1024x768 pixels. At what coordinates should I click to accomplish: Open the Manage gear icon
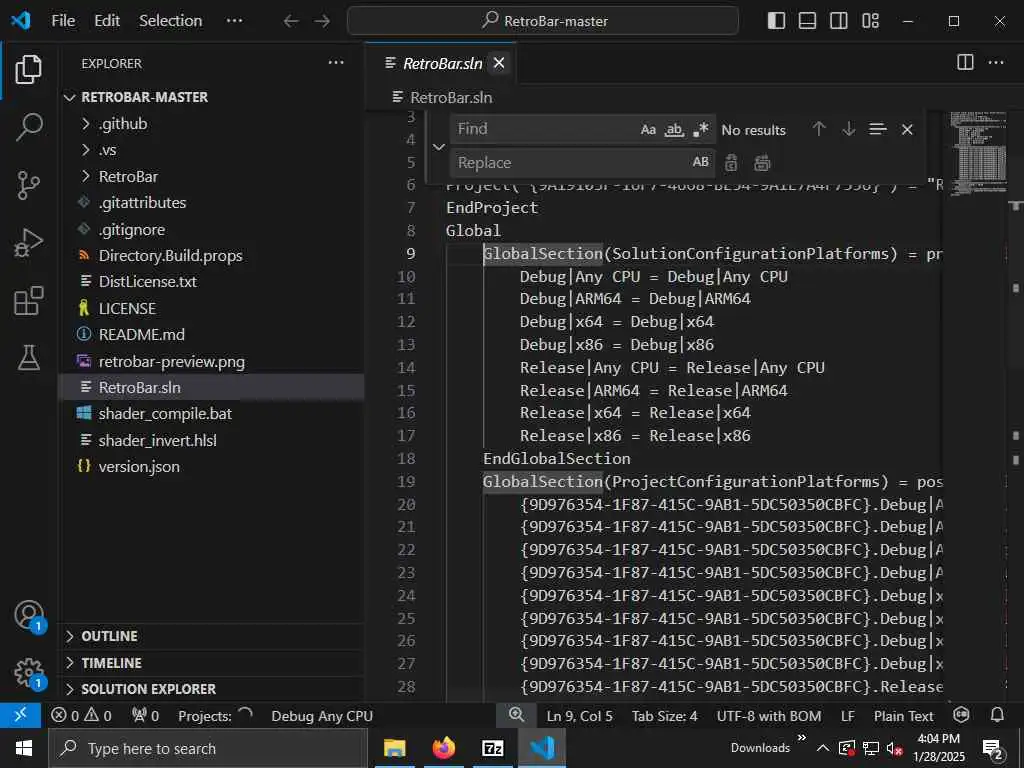[28, 673]
